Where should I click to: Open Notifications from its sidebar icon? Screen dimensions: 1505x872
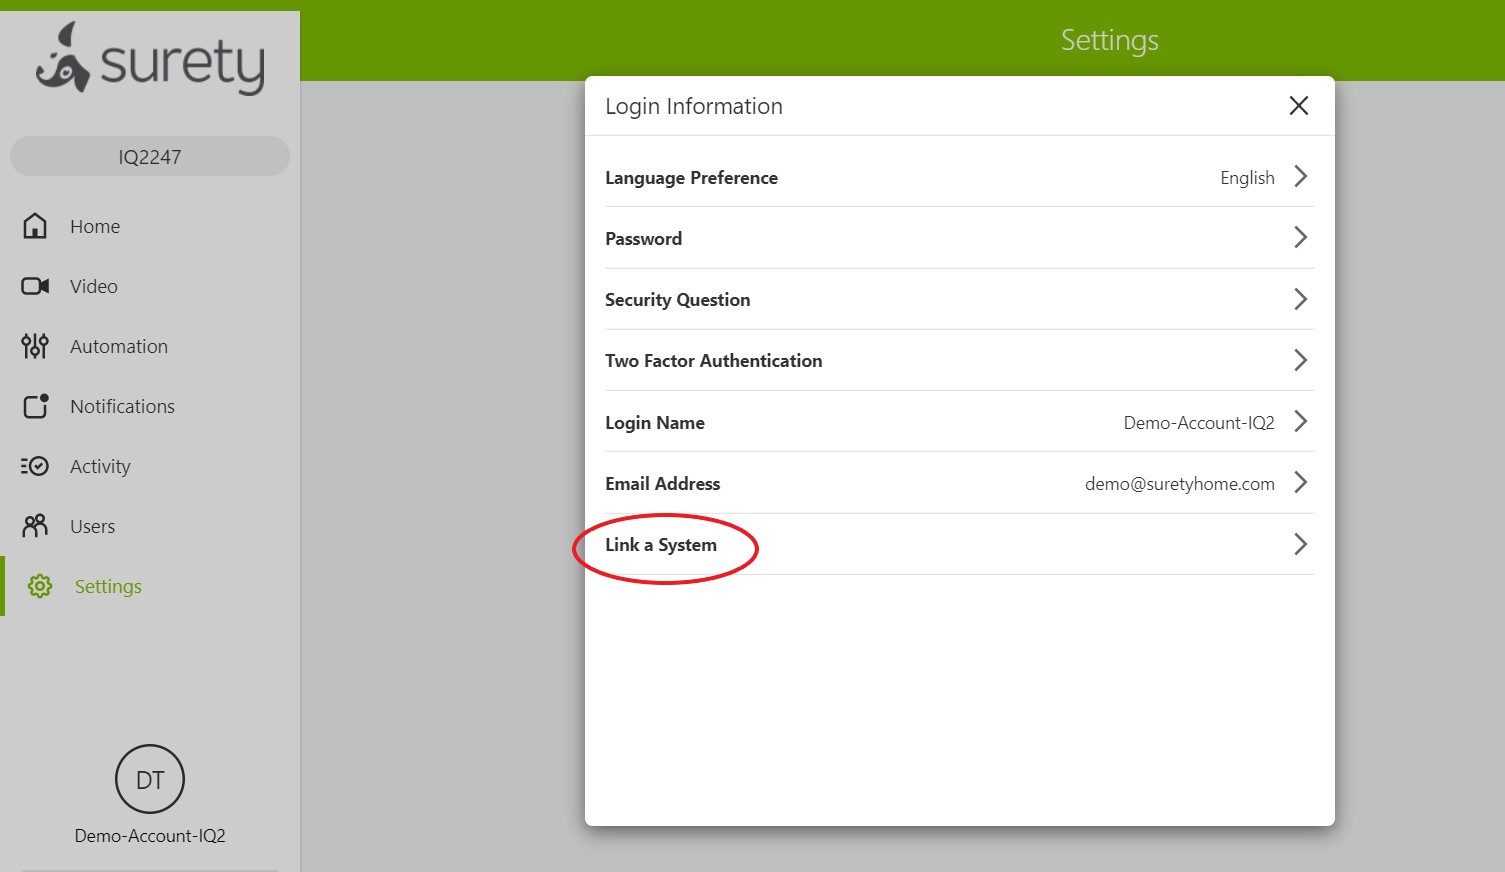point(34,406)
